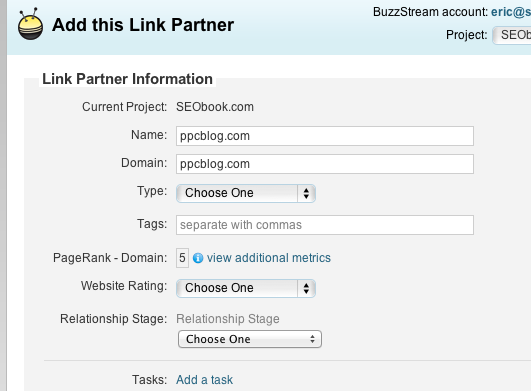Viewport: 531px width, 391px height.
Task: Open the eric@ BuzzStream account link
Action: tap(511, 12)
